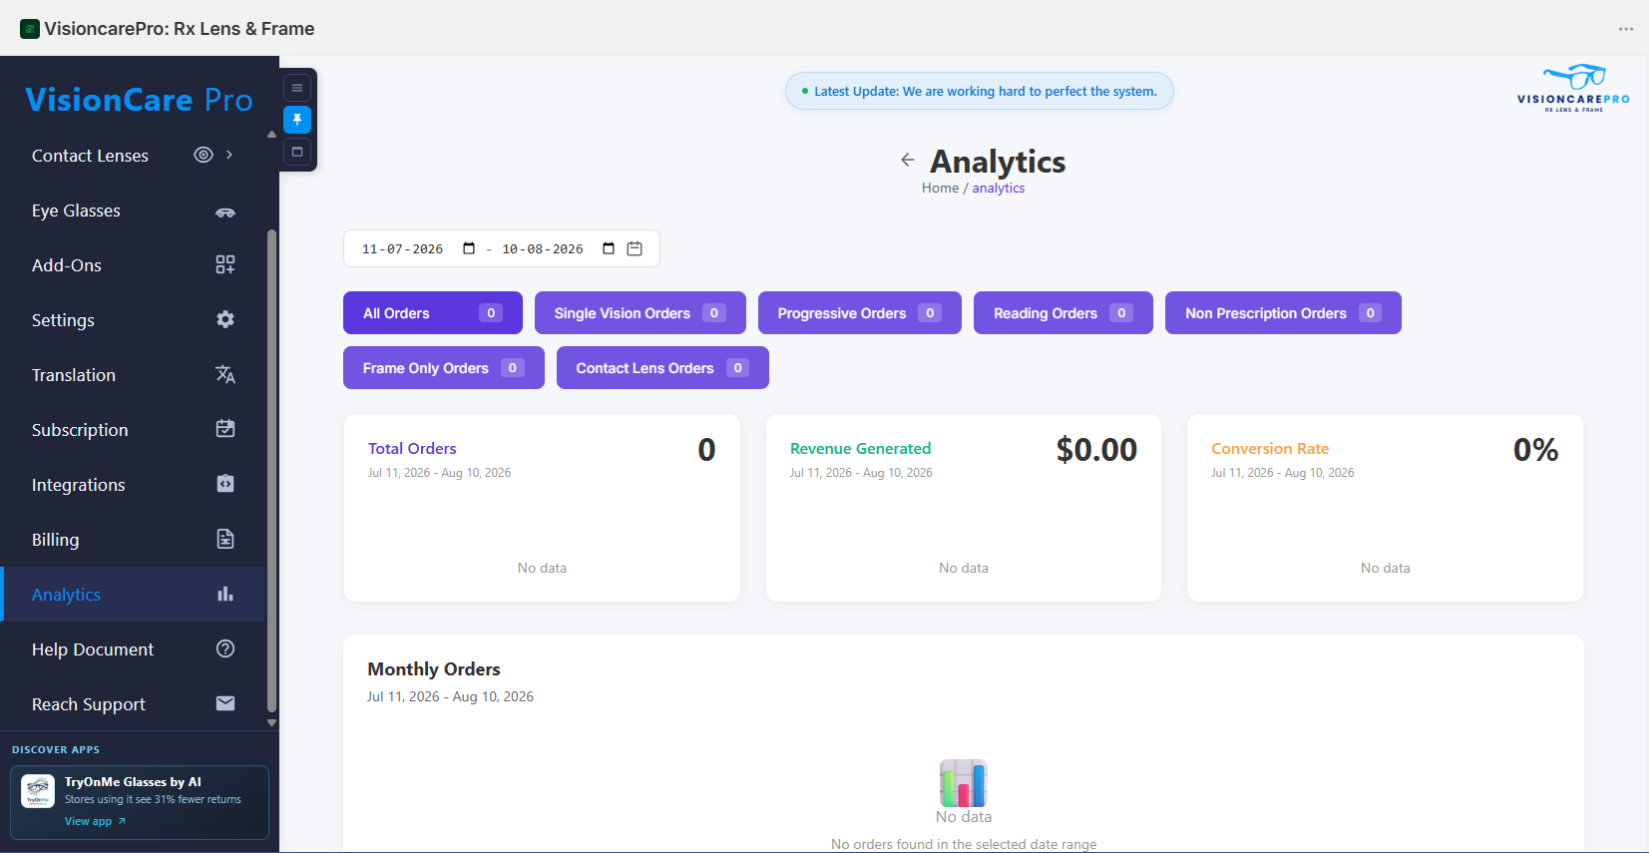The width and height of the screenshot is (1649, 853).
Task: Open Subscription from the sidebar
Action: 134,430
